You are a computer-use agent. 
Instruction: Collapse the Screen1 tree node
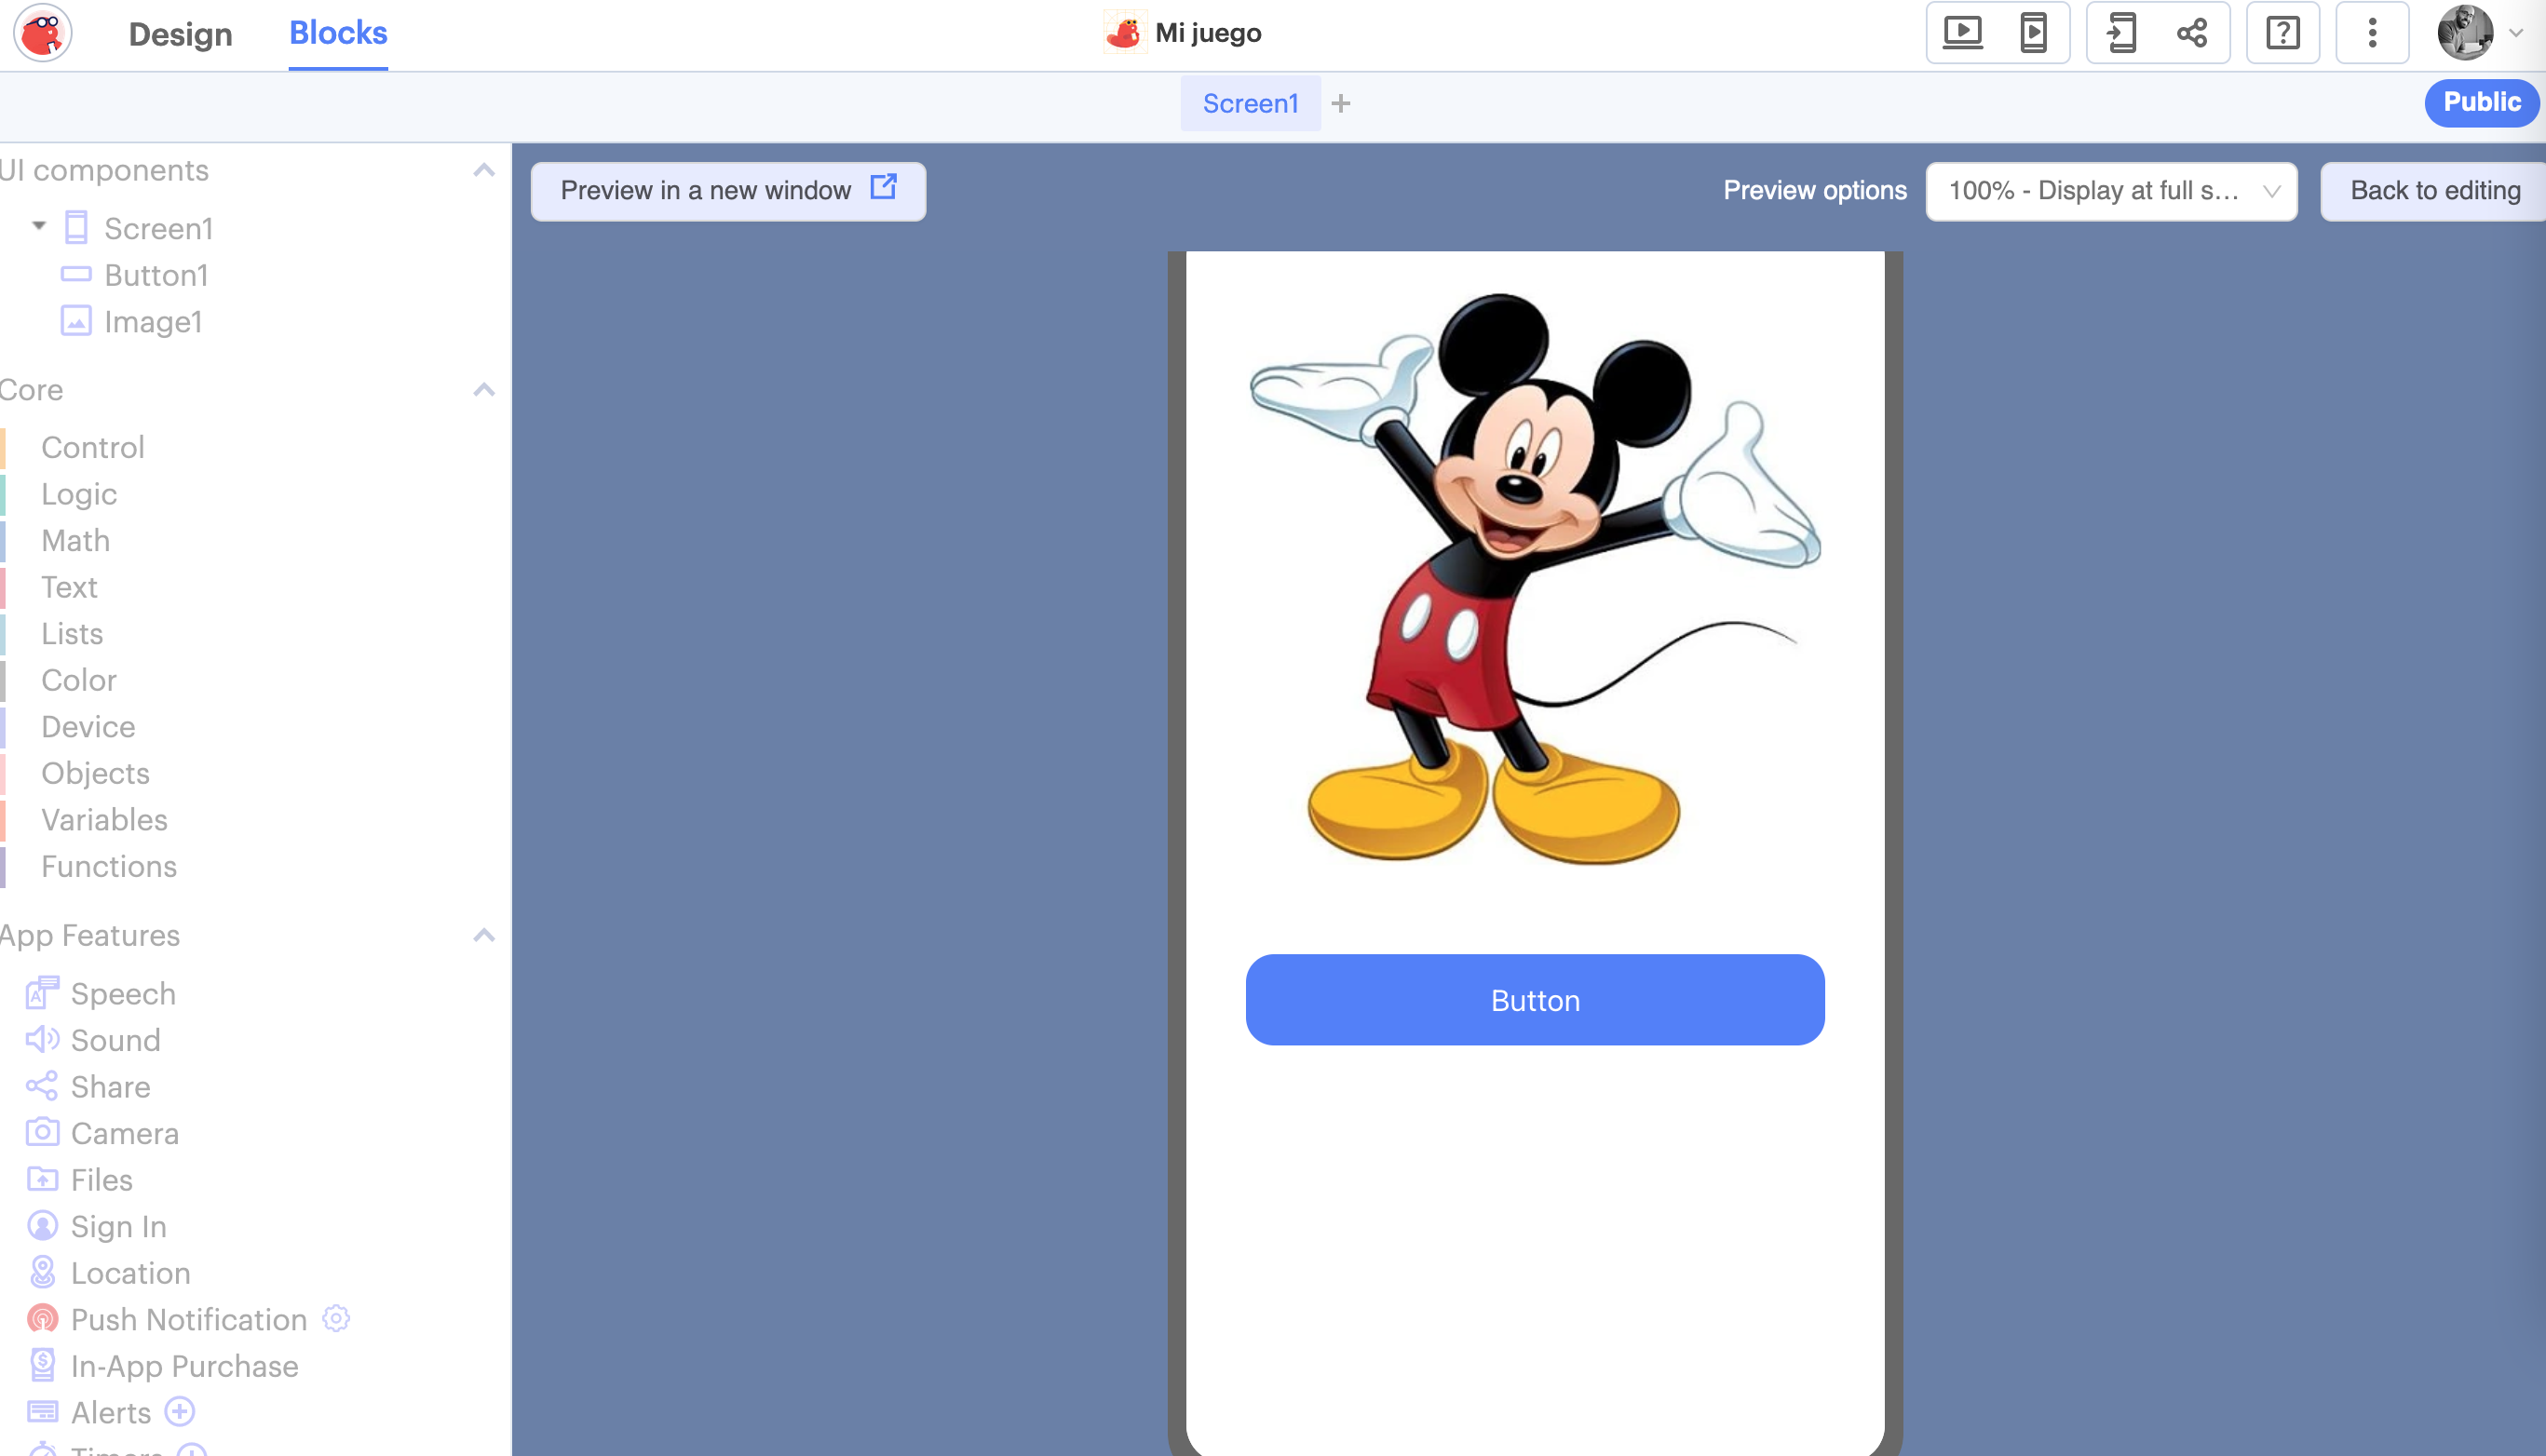(39, 226)
